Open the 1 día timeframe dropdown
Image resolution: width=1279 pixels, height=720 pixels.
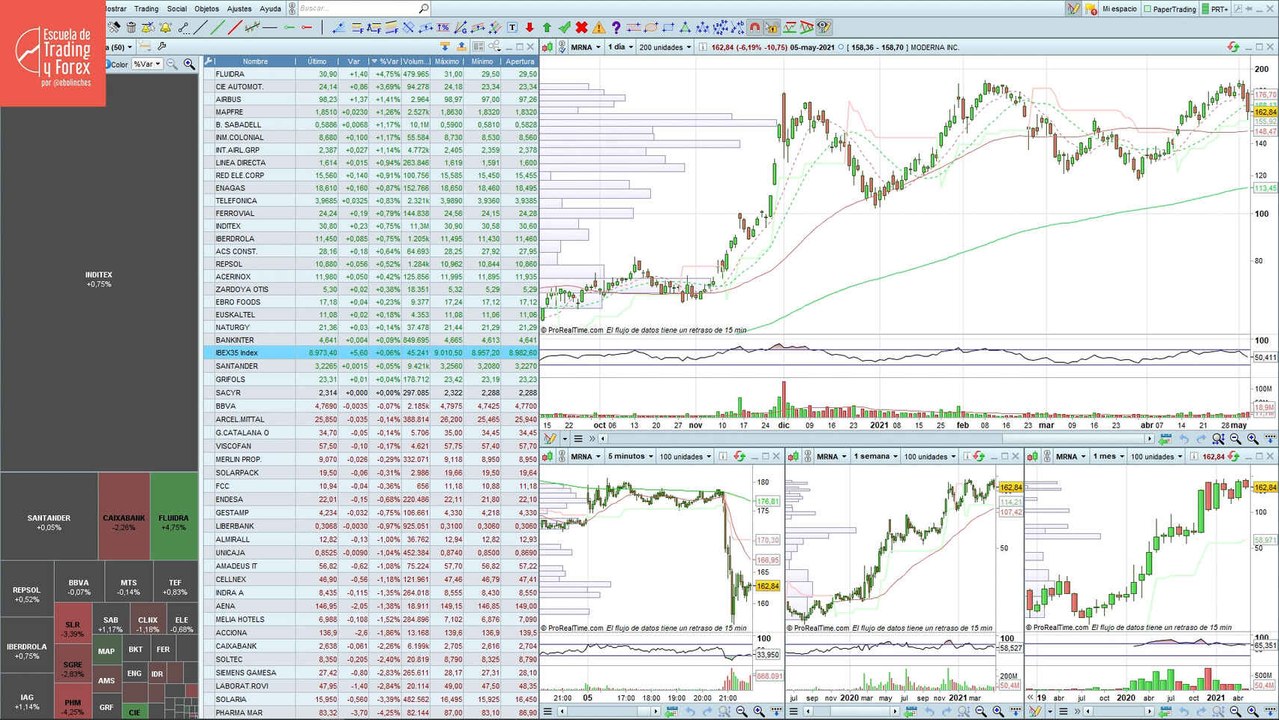pyautogui.click(x=620, y=47)
